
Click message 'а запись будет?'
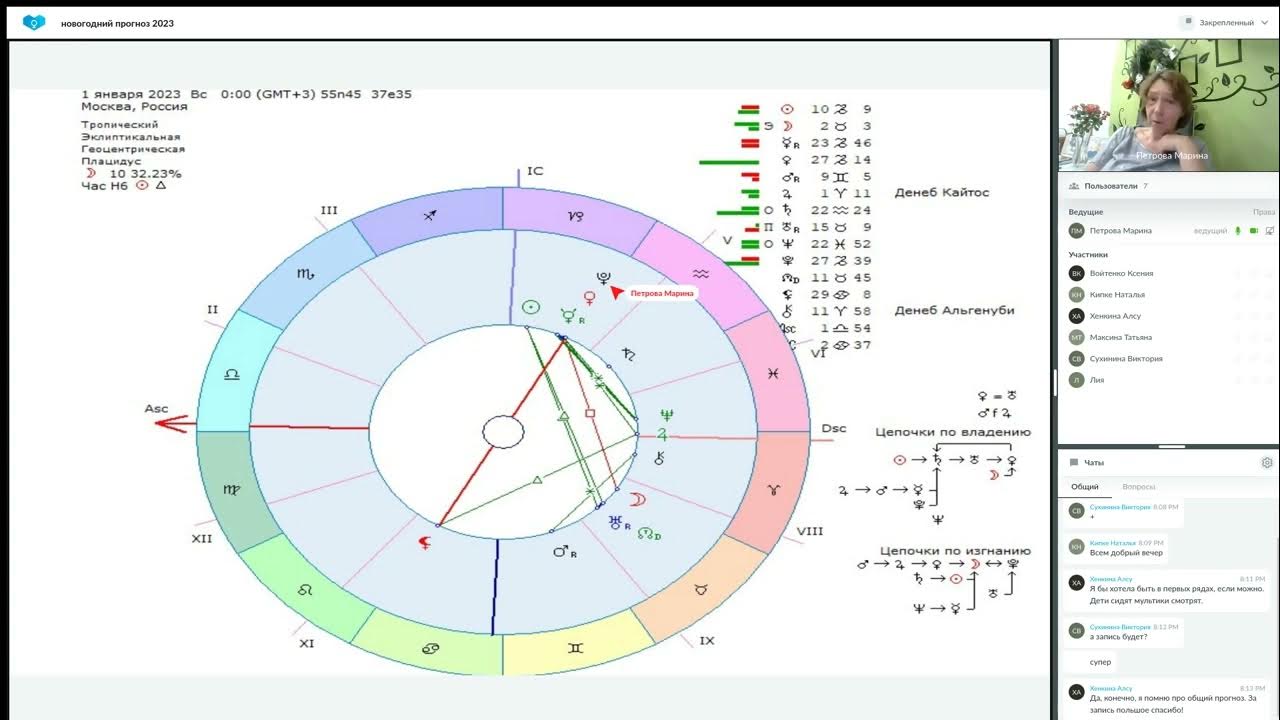1119,637
